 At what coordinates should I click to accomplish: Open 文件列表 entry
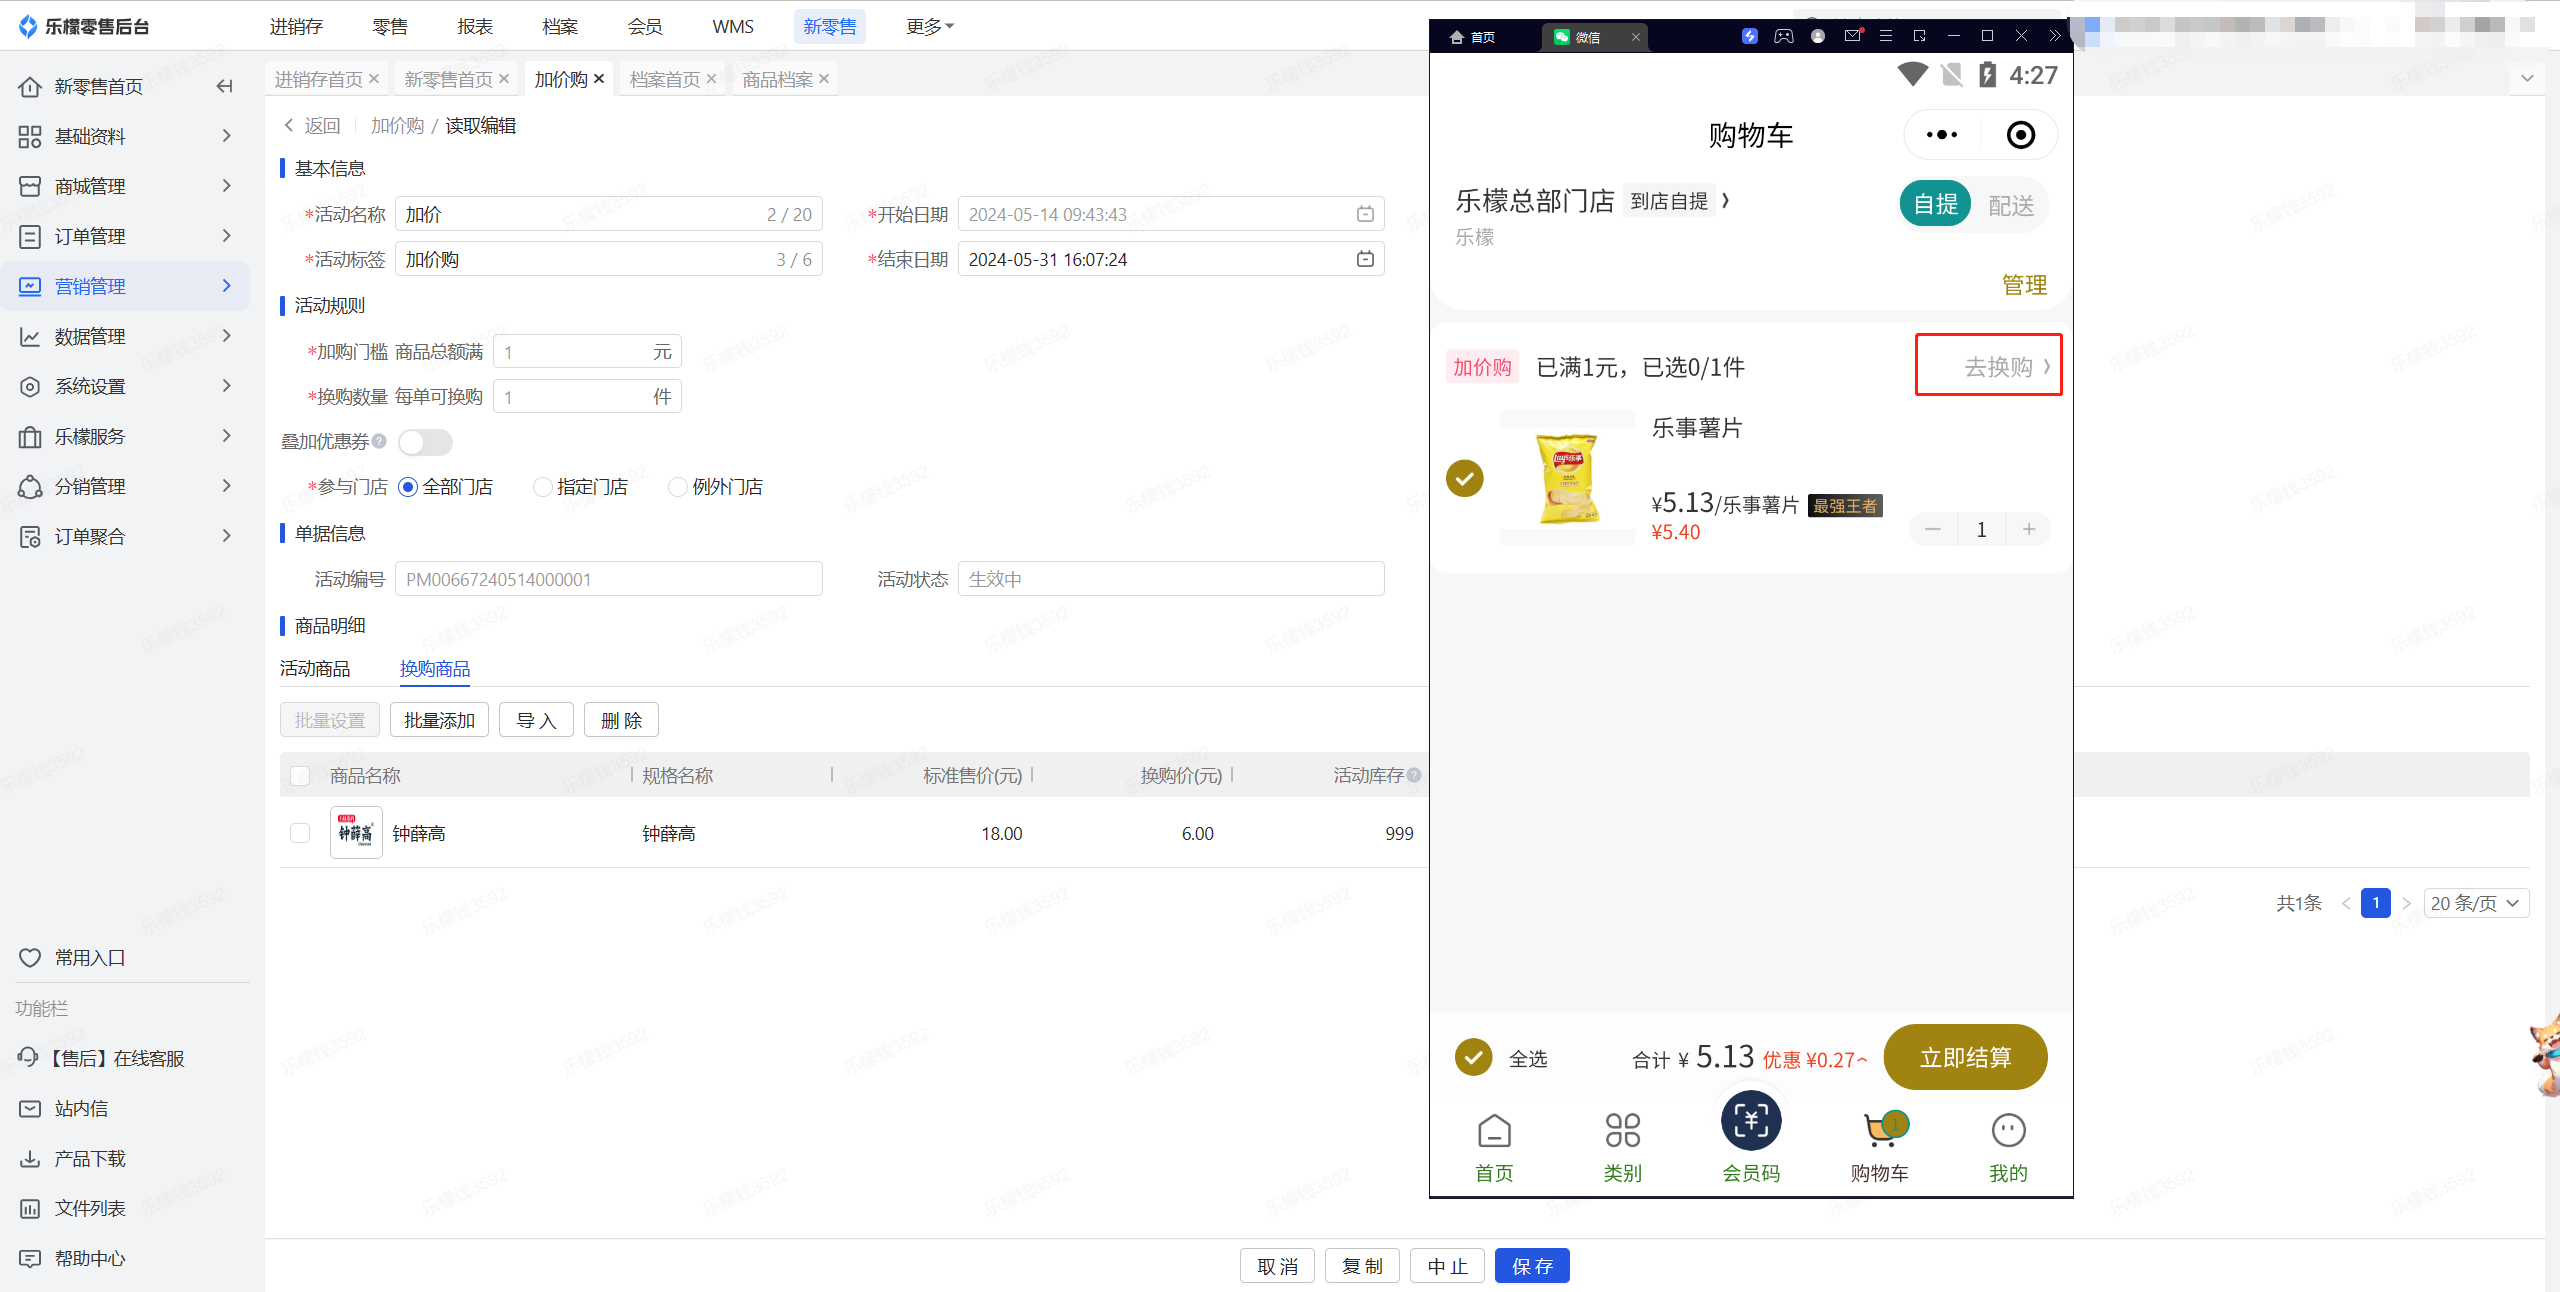[72, 1208]
